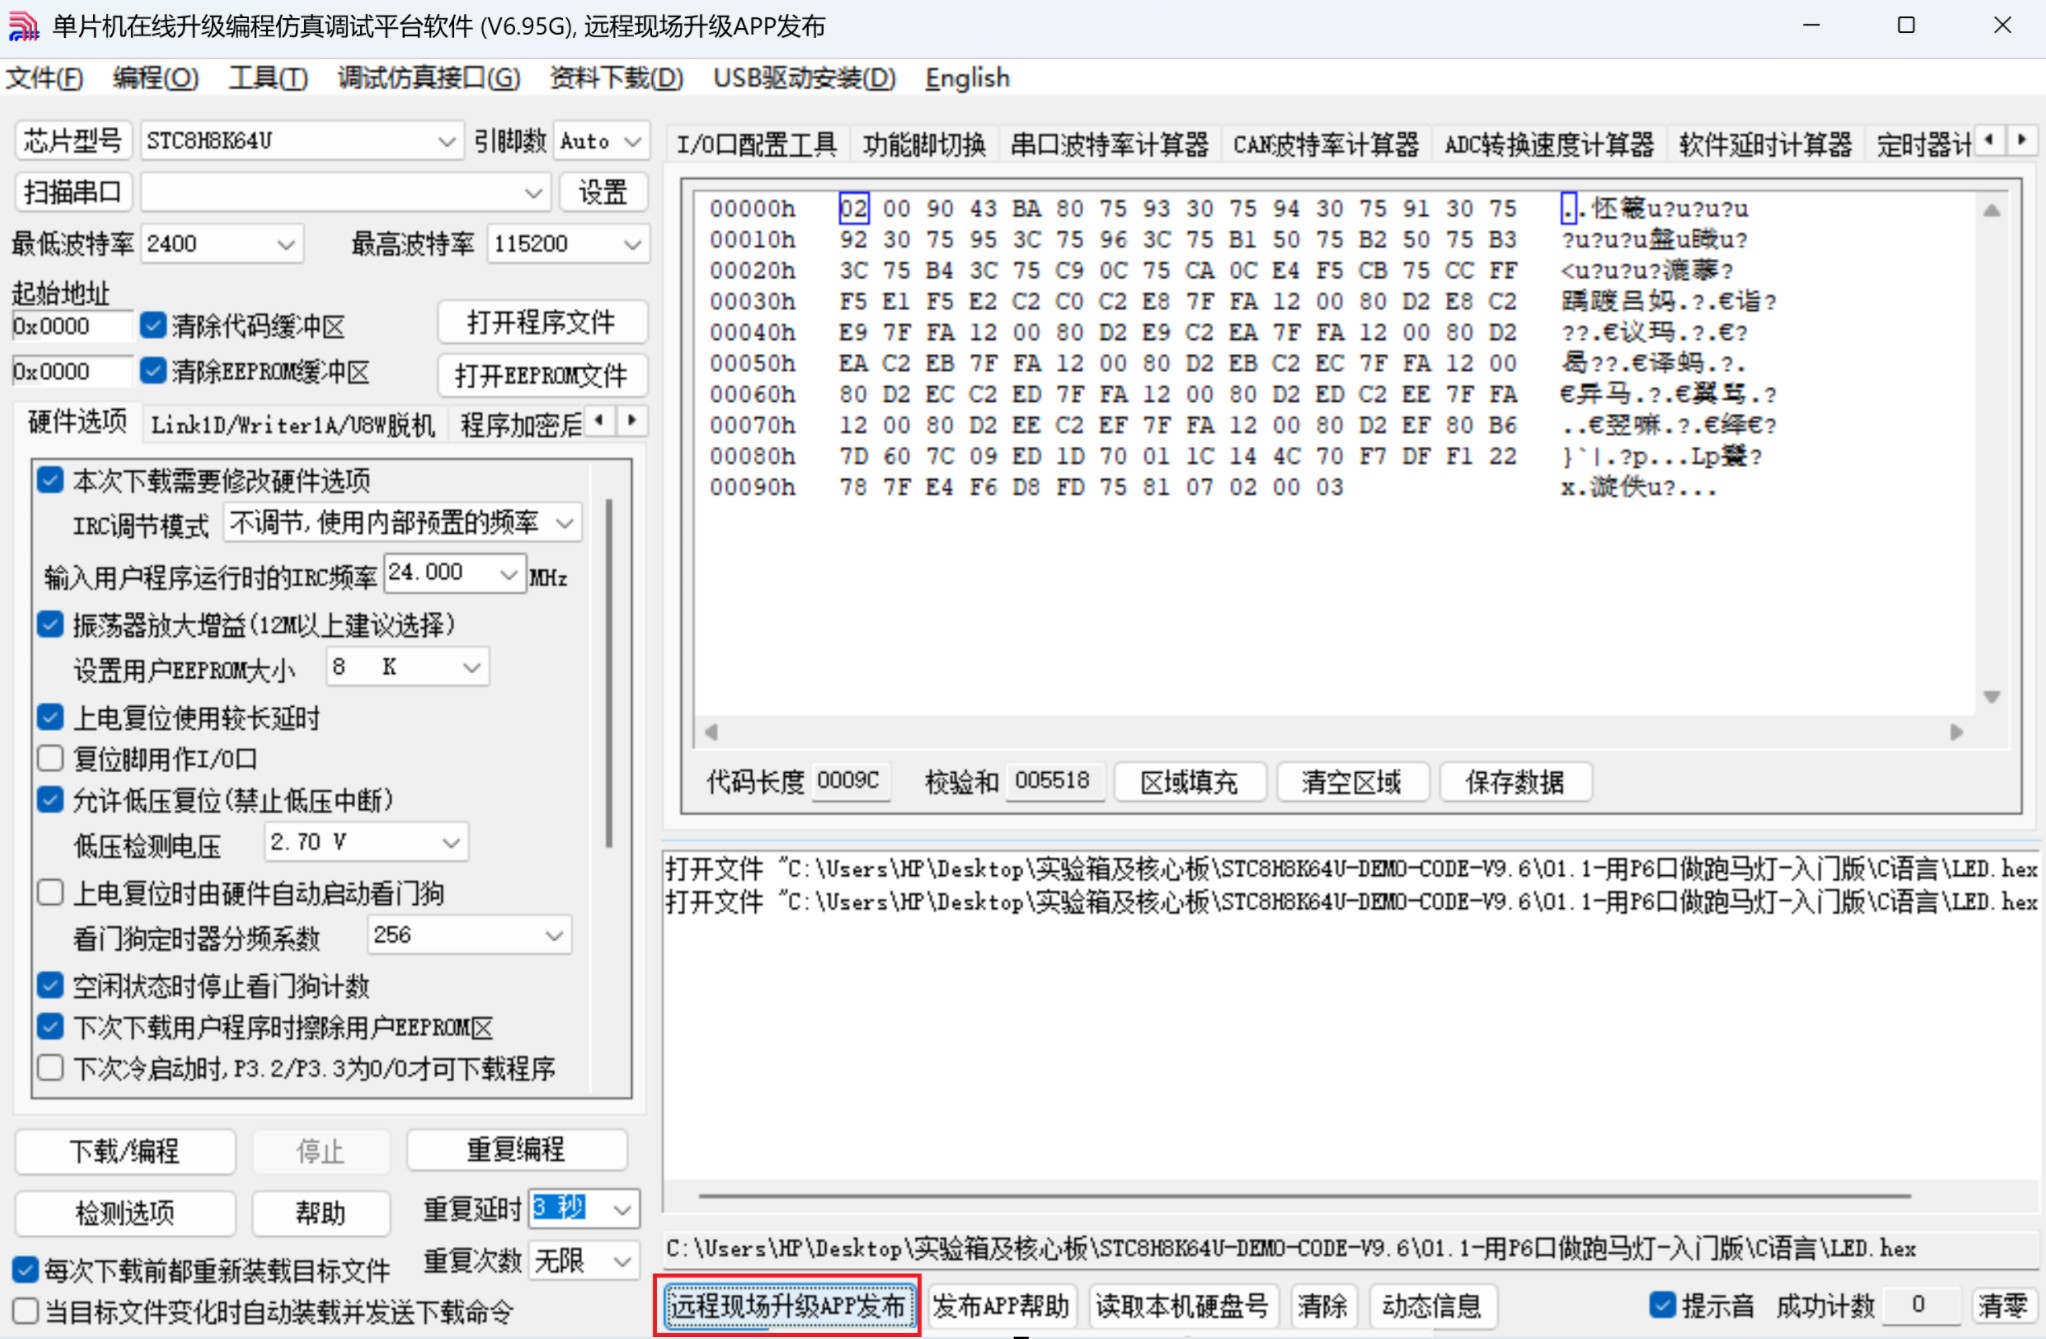Switch to CAN波特率计算器 tab
Screen dimensions: 2046x1339
click(x=1325, y=145)
